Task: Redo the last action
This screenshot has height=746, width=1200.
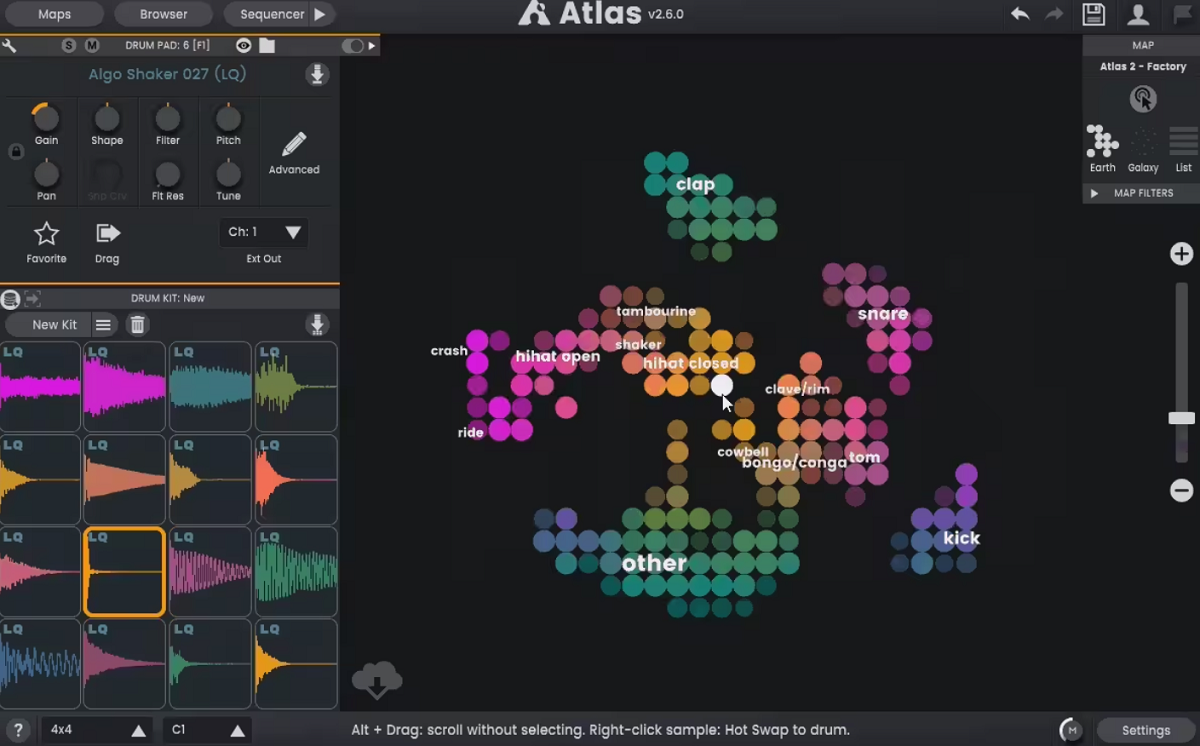Action: 1054,14
